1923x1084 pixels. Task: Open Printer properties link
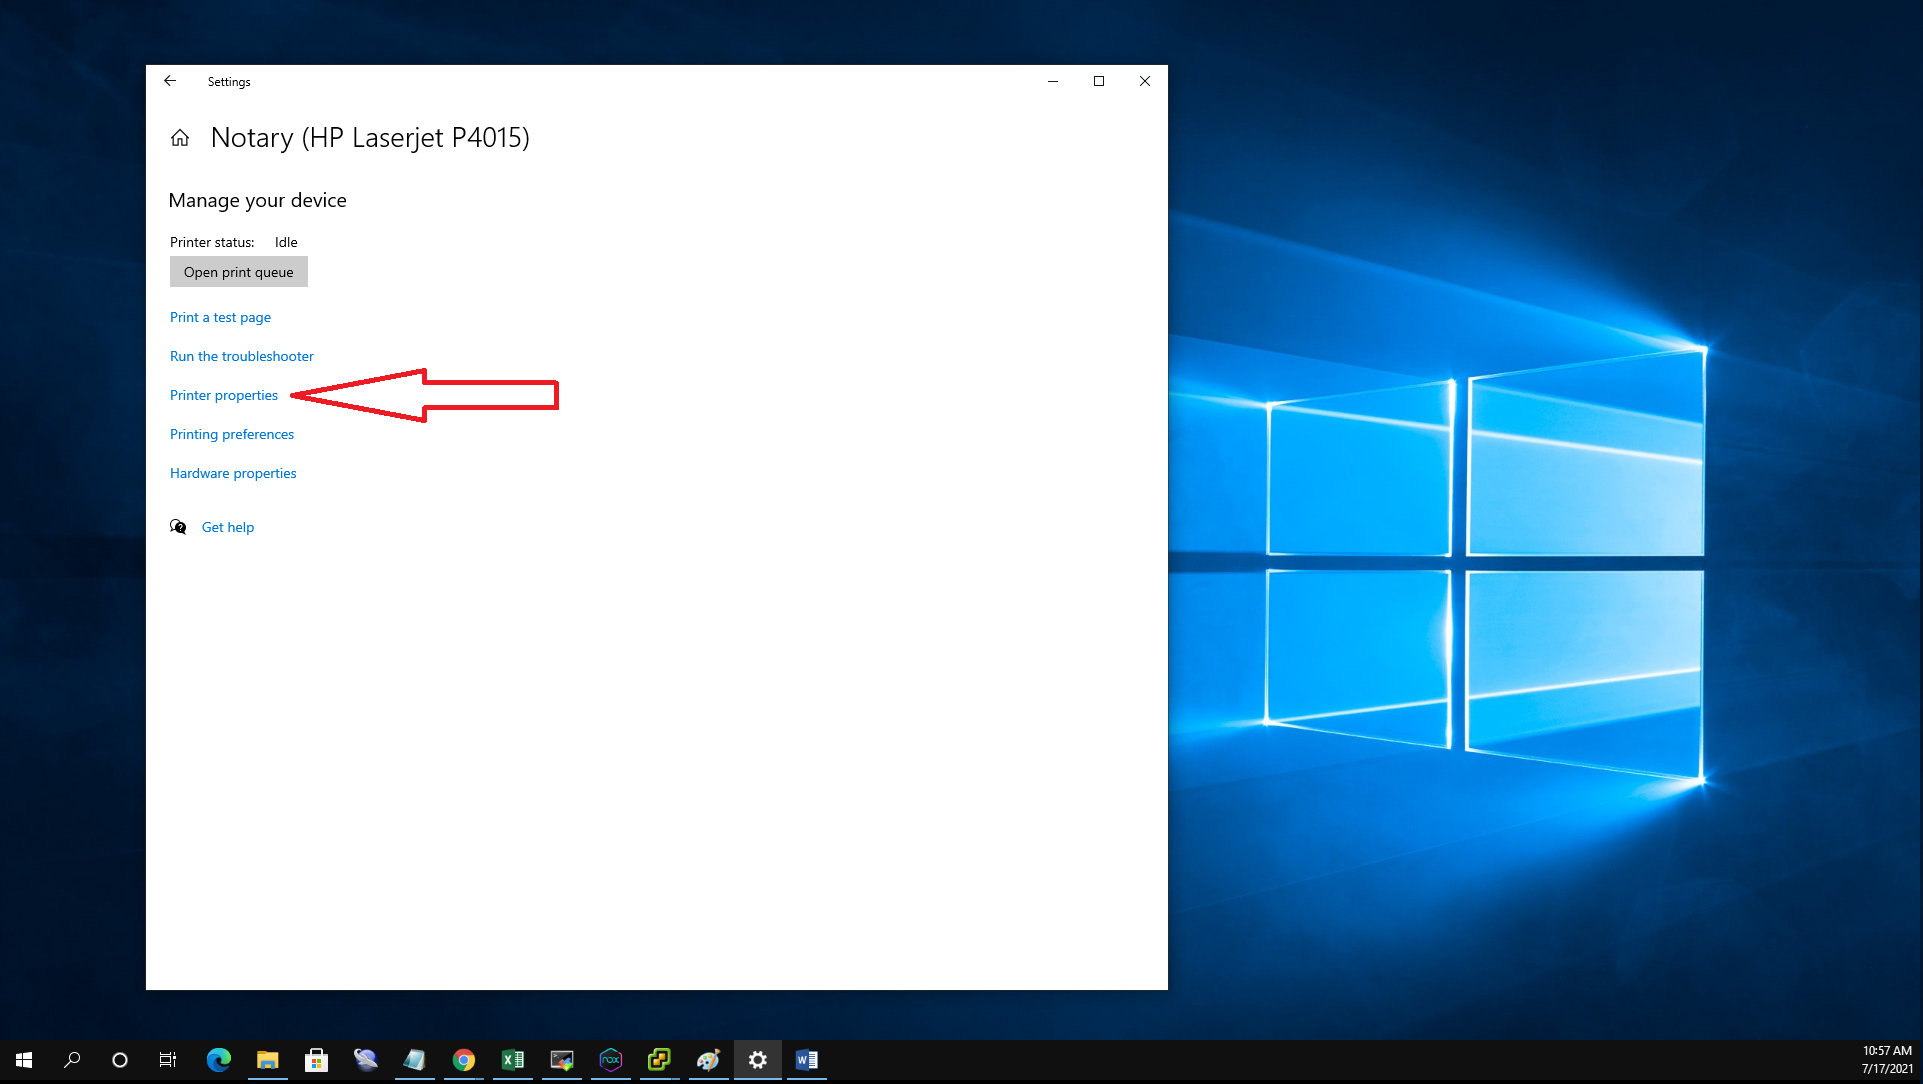223,395
